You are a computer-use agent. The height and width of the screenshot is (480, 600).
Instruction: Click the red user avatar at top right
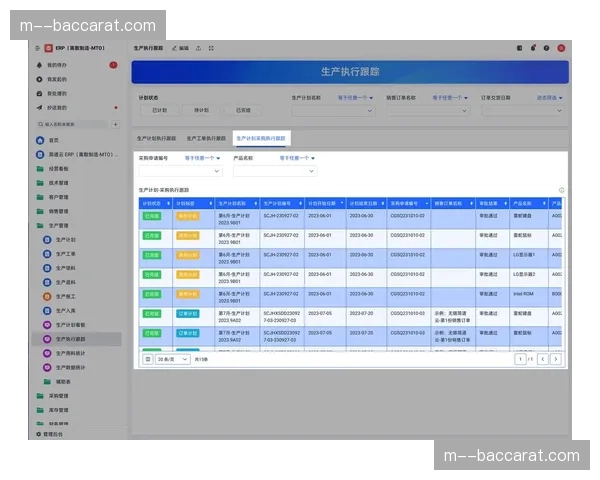(x=561, y=47)
